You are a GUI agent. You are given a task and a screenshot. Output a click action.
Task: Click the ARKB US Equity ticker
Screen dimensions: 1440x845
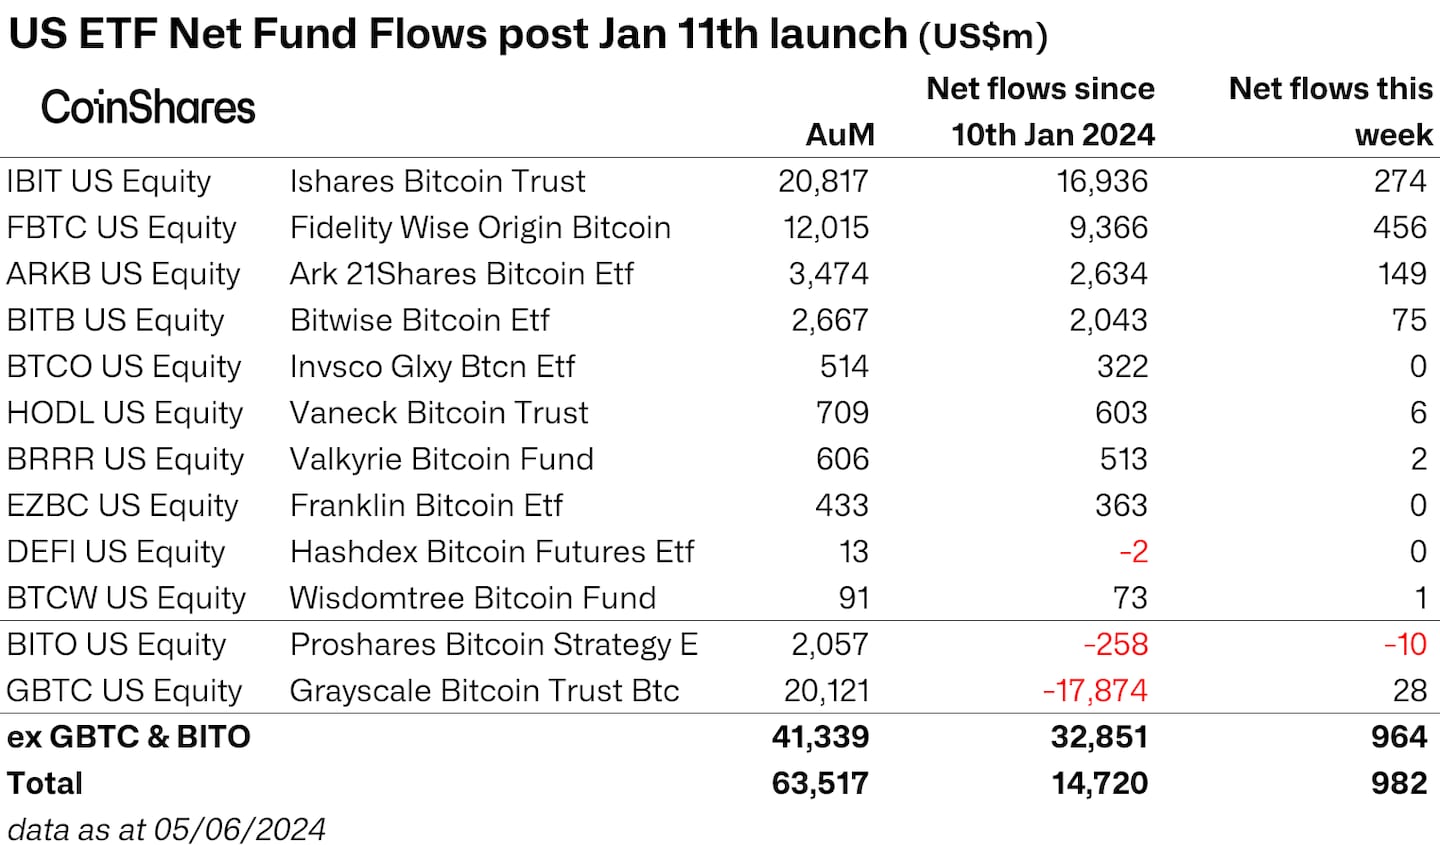(x=123, y=274)
